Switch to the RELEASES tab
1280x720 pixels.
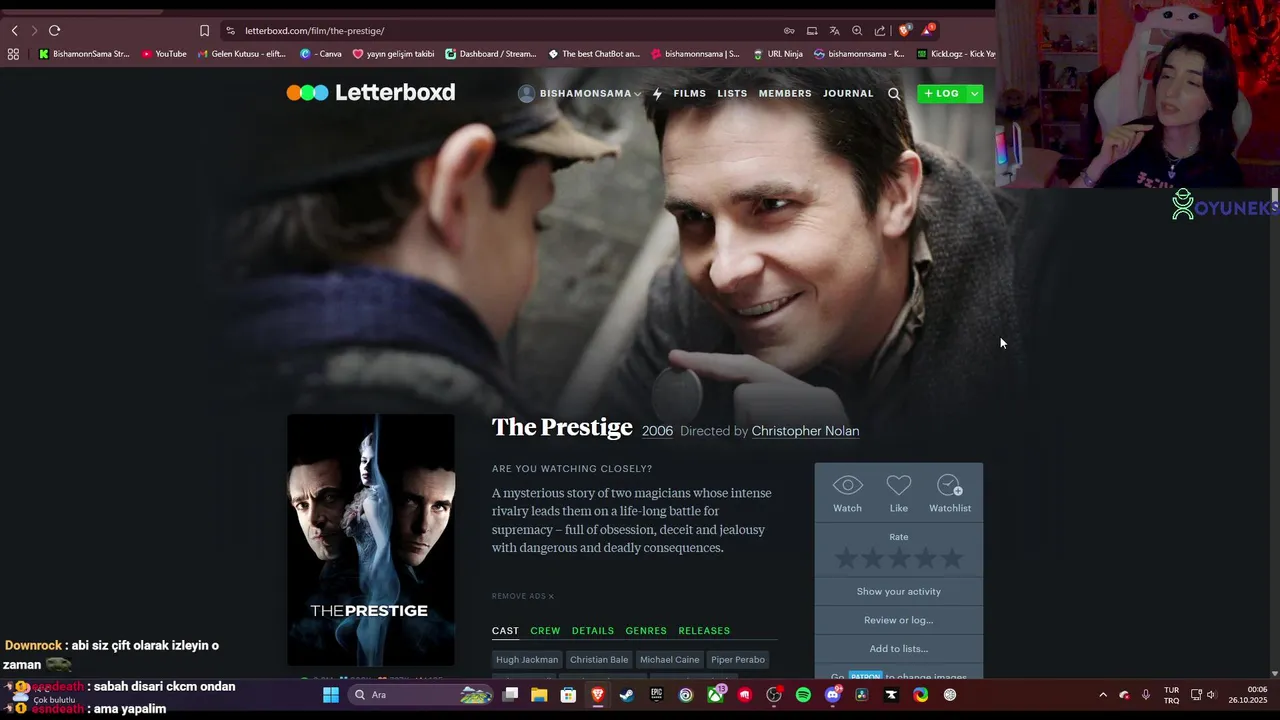[x=704, y=631]
